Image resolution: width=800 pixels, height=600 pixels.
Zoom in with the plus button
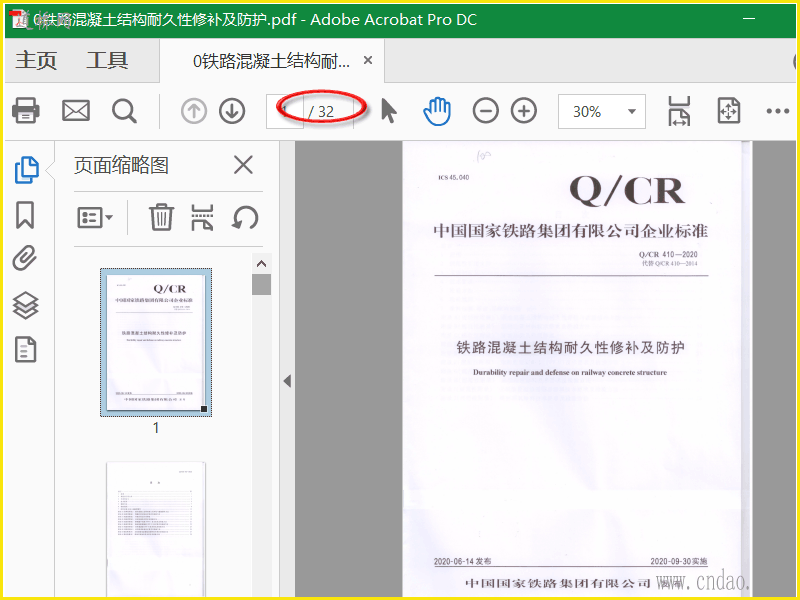pos(524,111)
